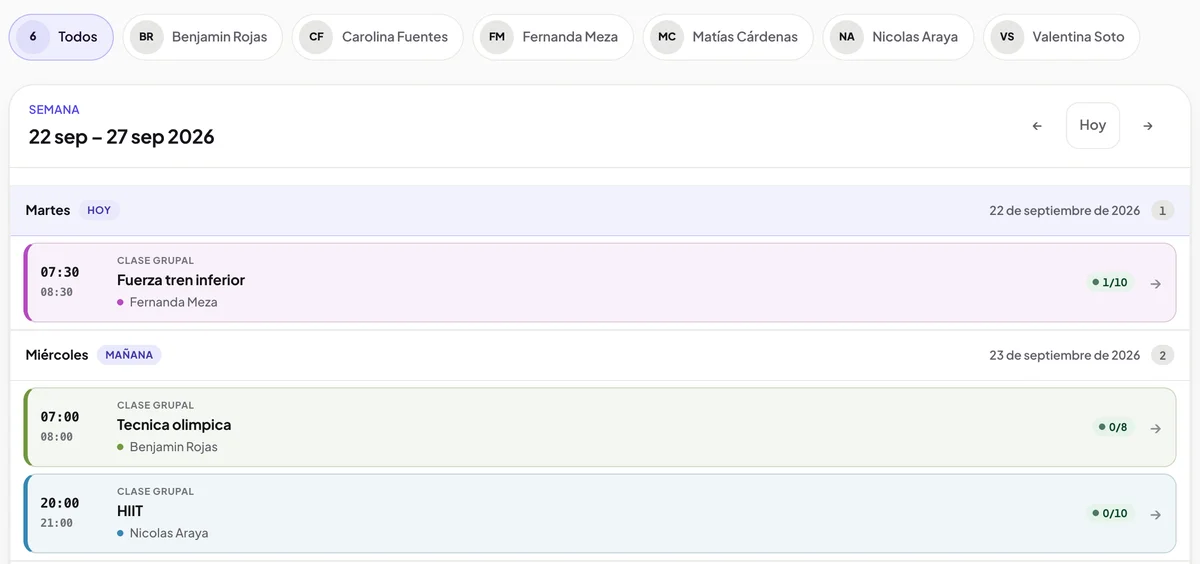Click the 21:00 end time
The height and width of the screenshot is (564, 1200).
(x=57, y=523)
